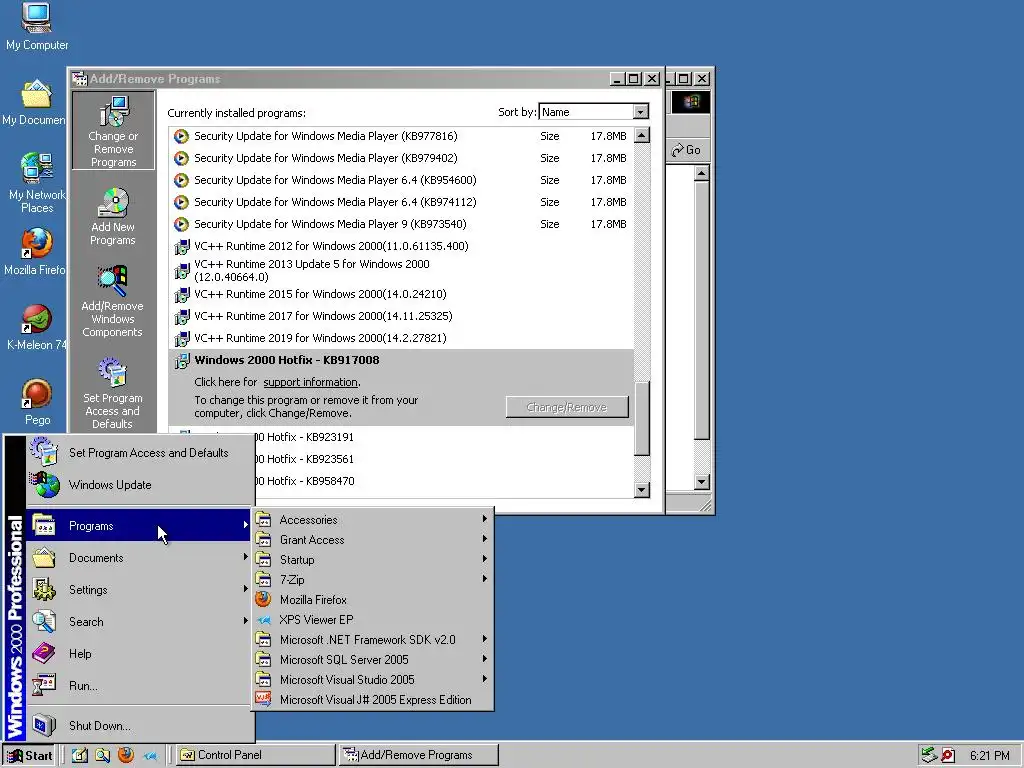
Task: Switch to Control Panel taskbar button
Action: 255,755
